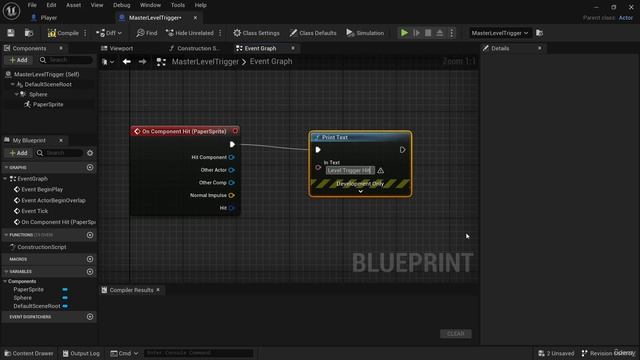Compile the MasterLevelTrigger blueprint

point(63,33)
